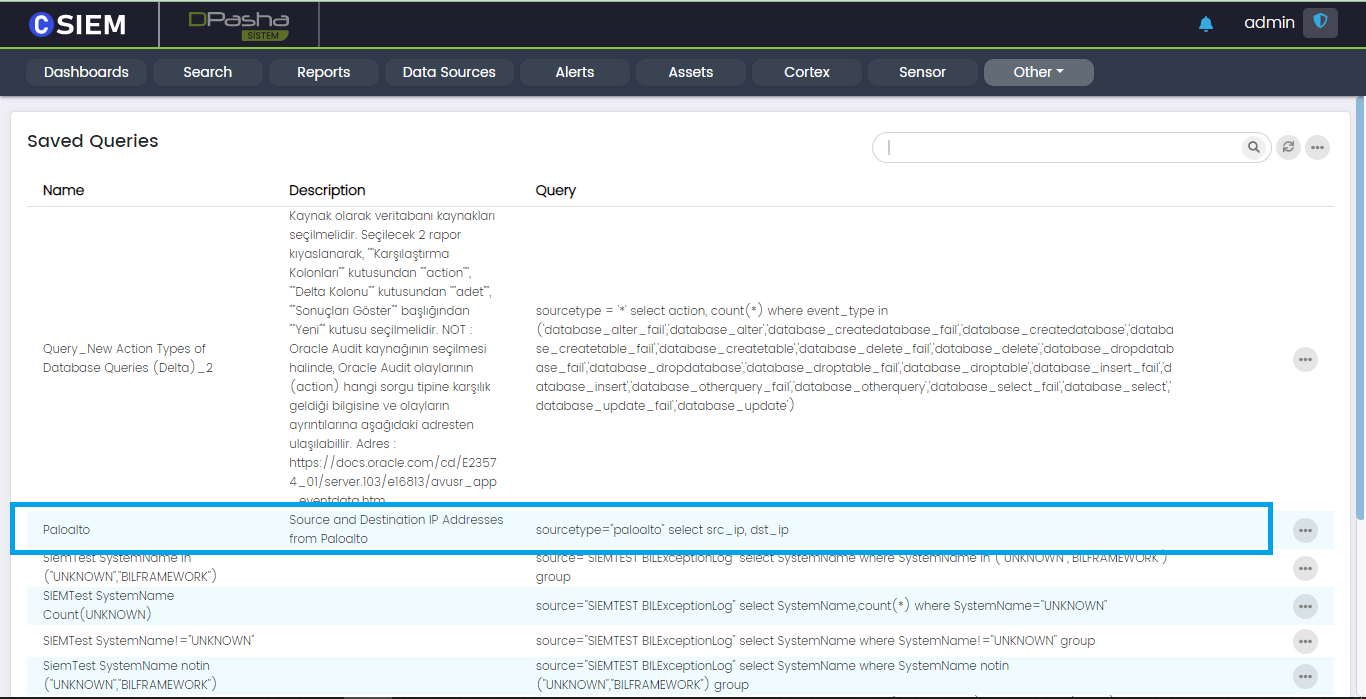Open the more options icon beside refresh
Image resolution: width=1366 pixels, height=699 pixels.
point(1318,148)
